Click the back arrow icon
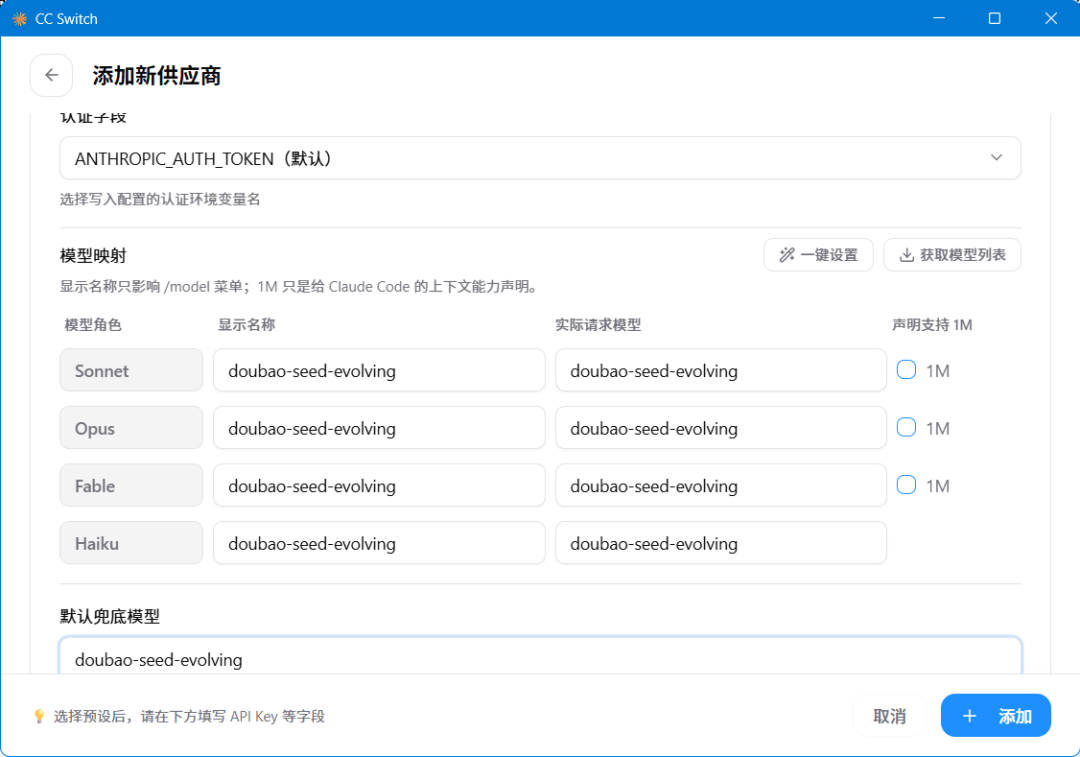The height and width of the screenshot is (757, 1080). [52, 75]
